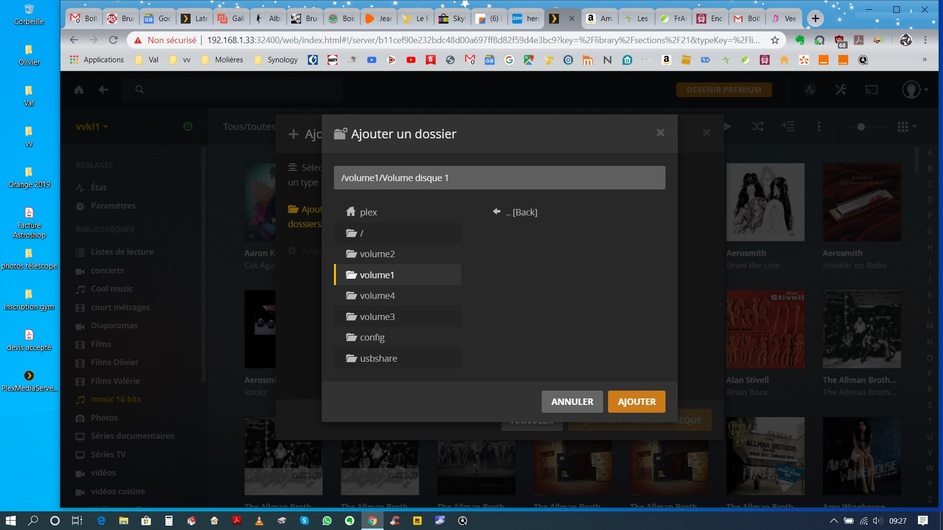Open the État settings entry
The height and width of the screenshot is (530, 943).
[98, 187]
